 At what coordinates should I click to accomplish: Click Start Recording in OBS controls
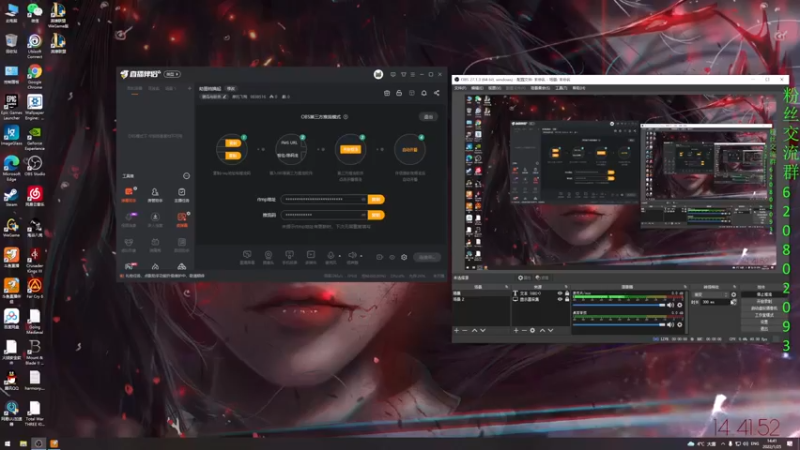click(x=764, y=302)
